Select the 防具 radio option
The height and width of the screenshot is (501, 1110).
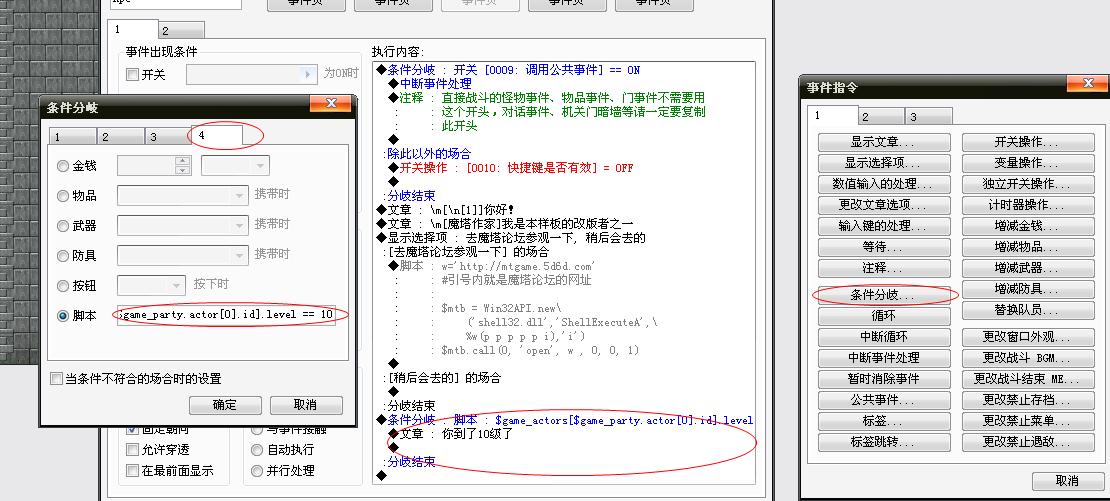pyautogui.click(x=63, y=255)
